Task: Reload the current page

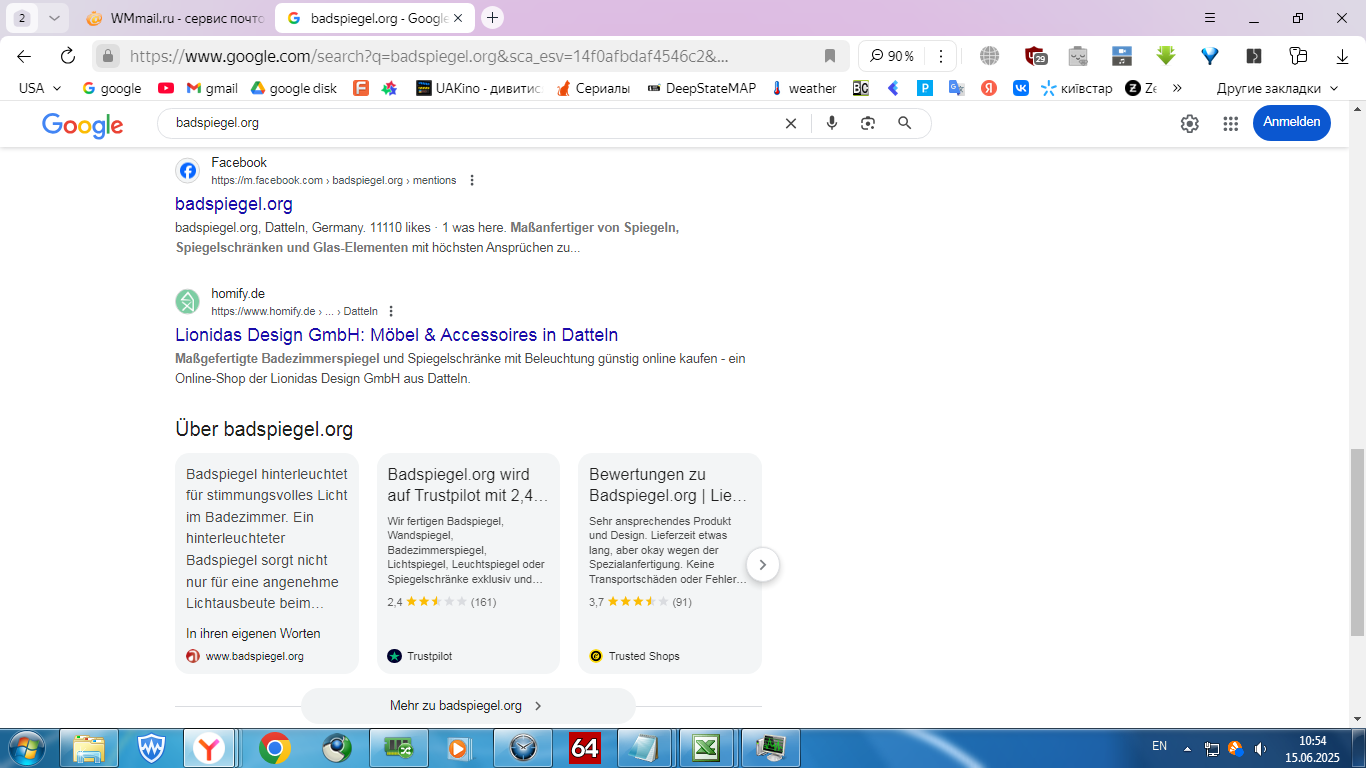Action: click(x=68, y=56)
